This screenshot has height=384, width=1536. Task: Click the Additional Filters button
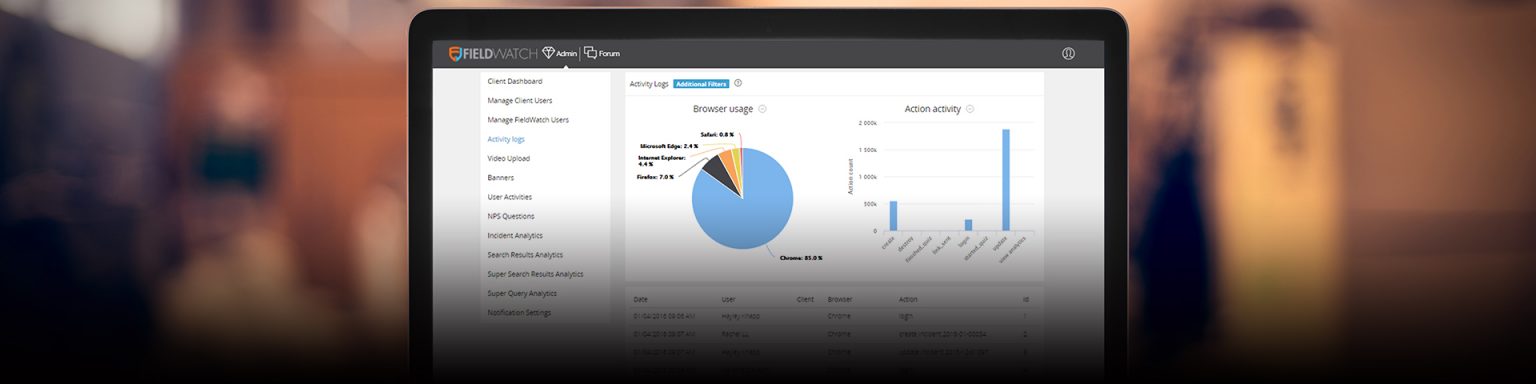click(x=701, y=84)
